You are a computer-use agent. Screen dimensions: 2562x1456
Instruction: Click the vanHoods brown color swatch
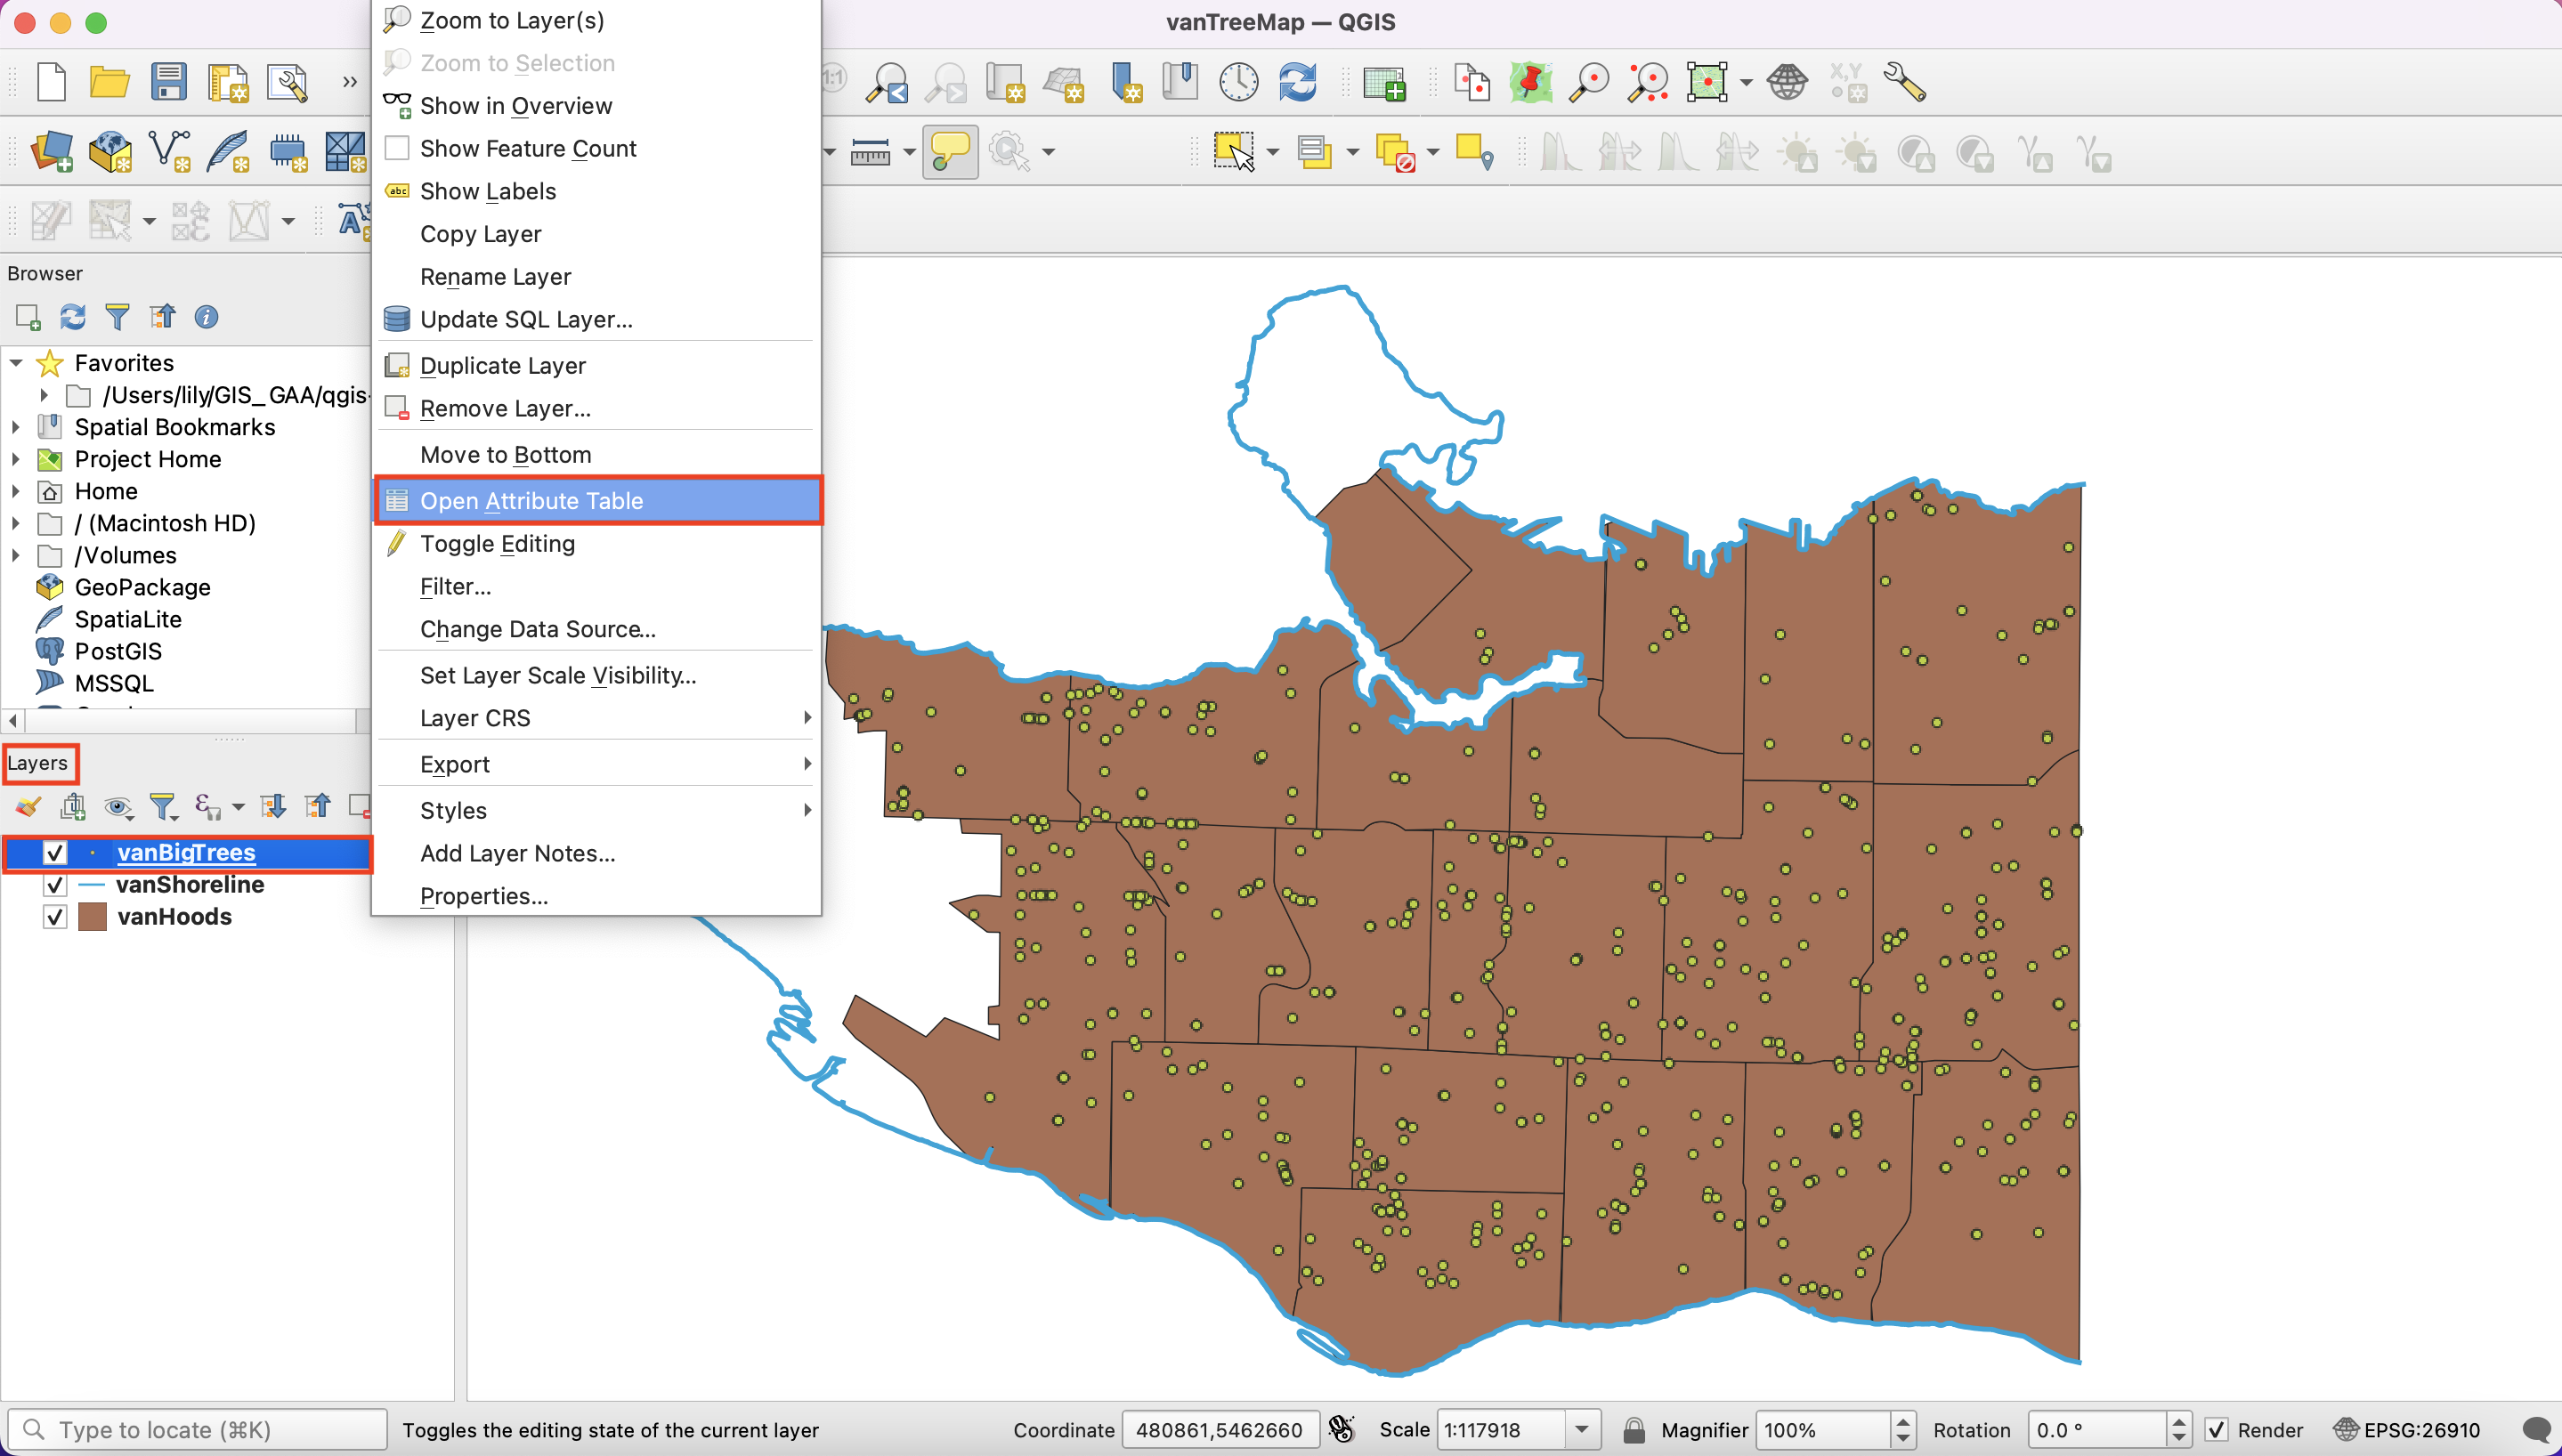click(x=92, y=917)
